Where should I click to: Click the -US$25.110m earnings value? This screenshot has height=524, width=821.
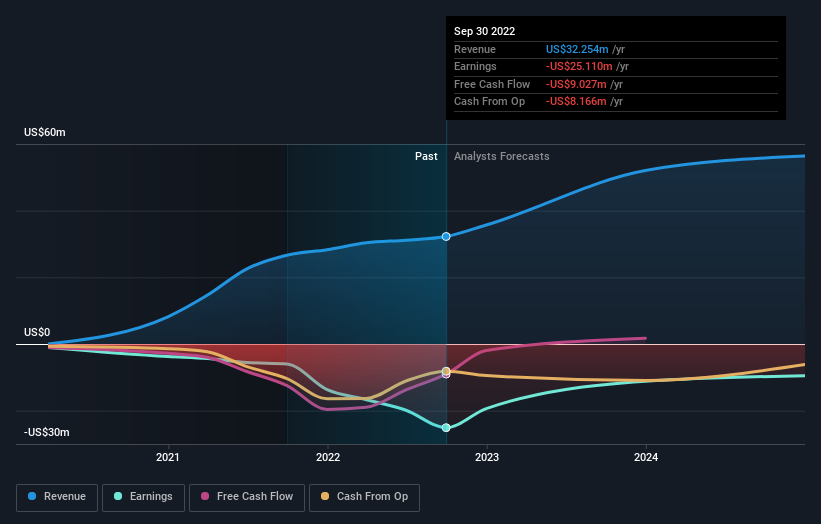pyautogui.click(x=579, y=66)
